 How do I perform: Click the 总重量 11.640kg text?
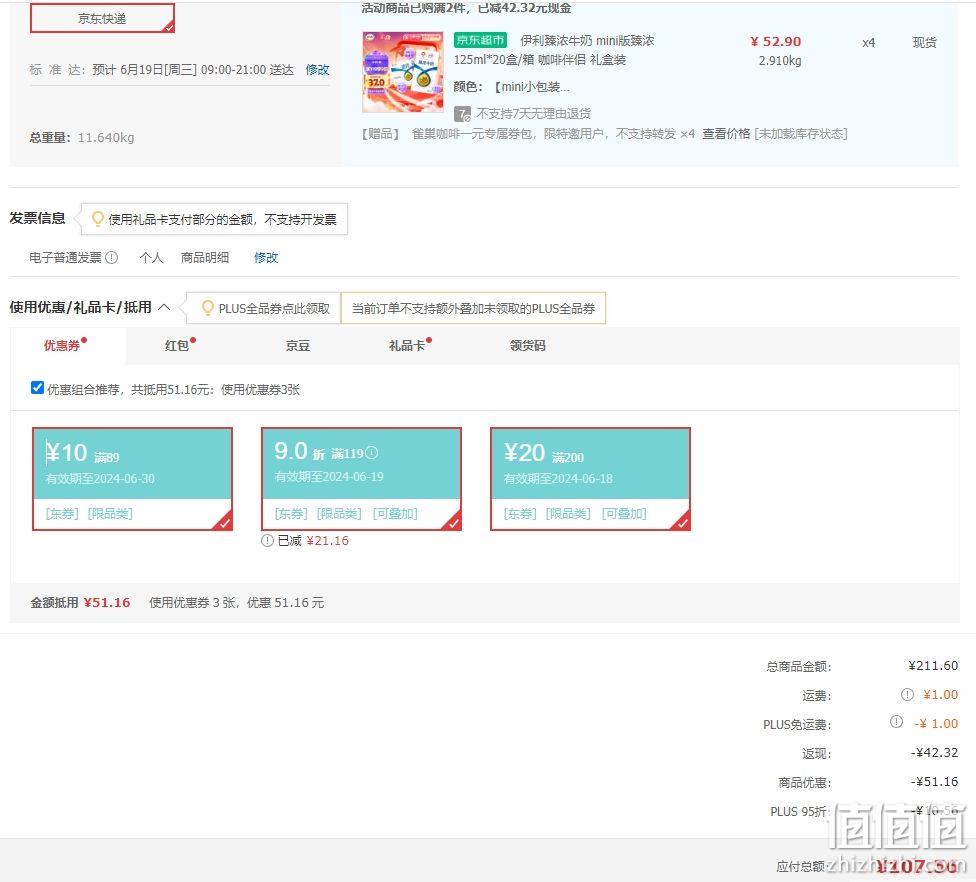(x=82, y=138)
